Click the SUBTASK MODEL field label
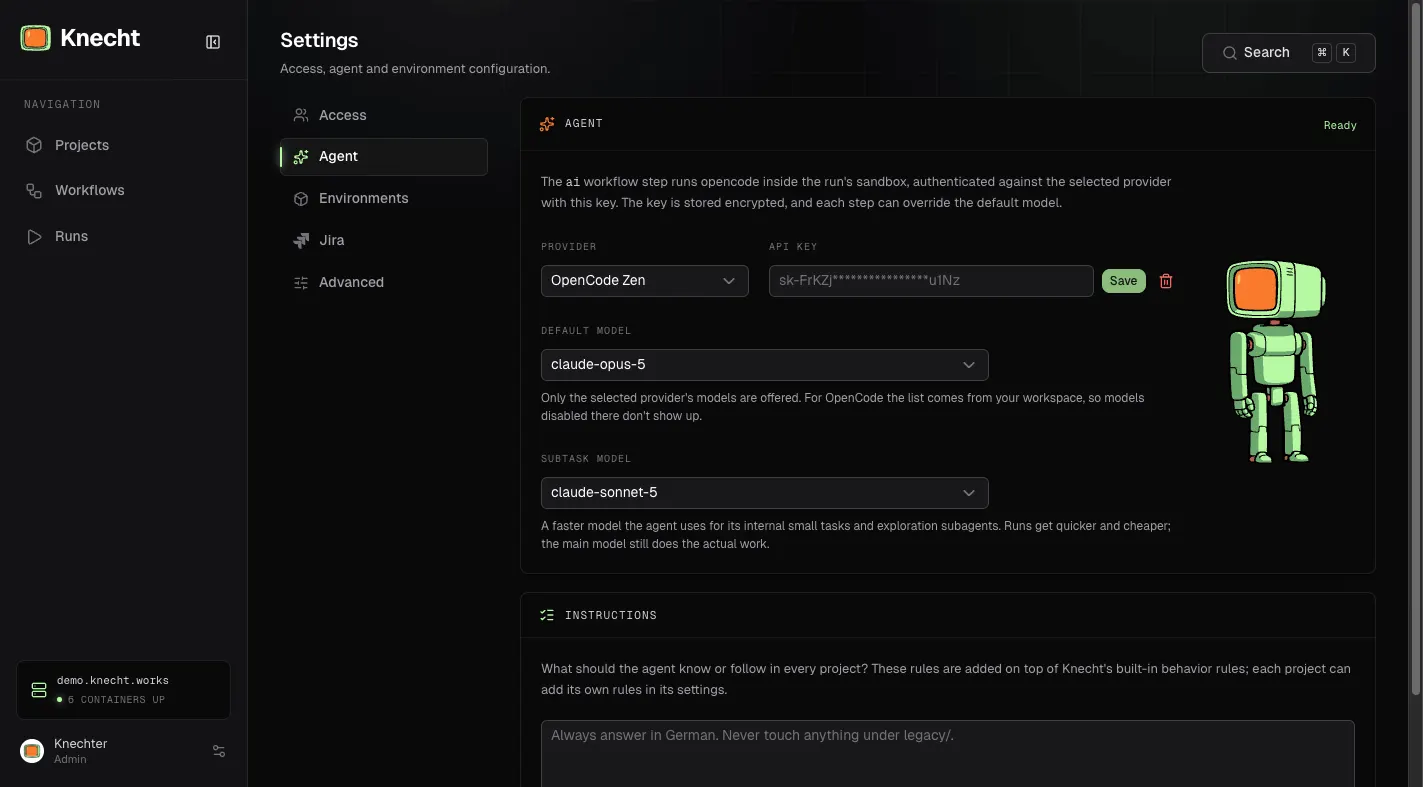 [586, 459]
